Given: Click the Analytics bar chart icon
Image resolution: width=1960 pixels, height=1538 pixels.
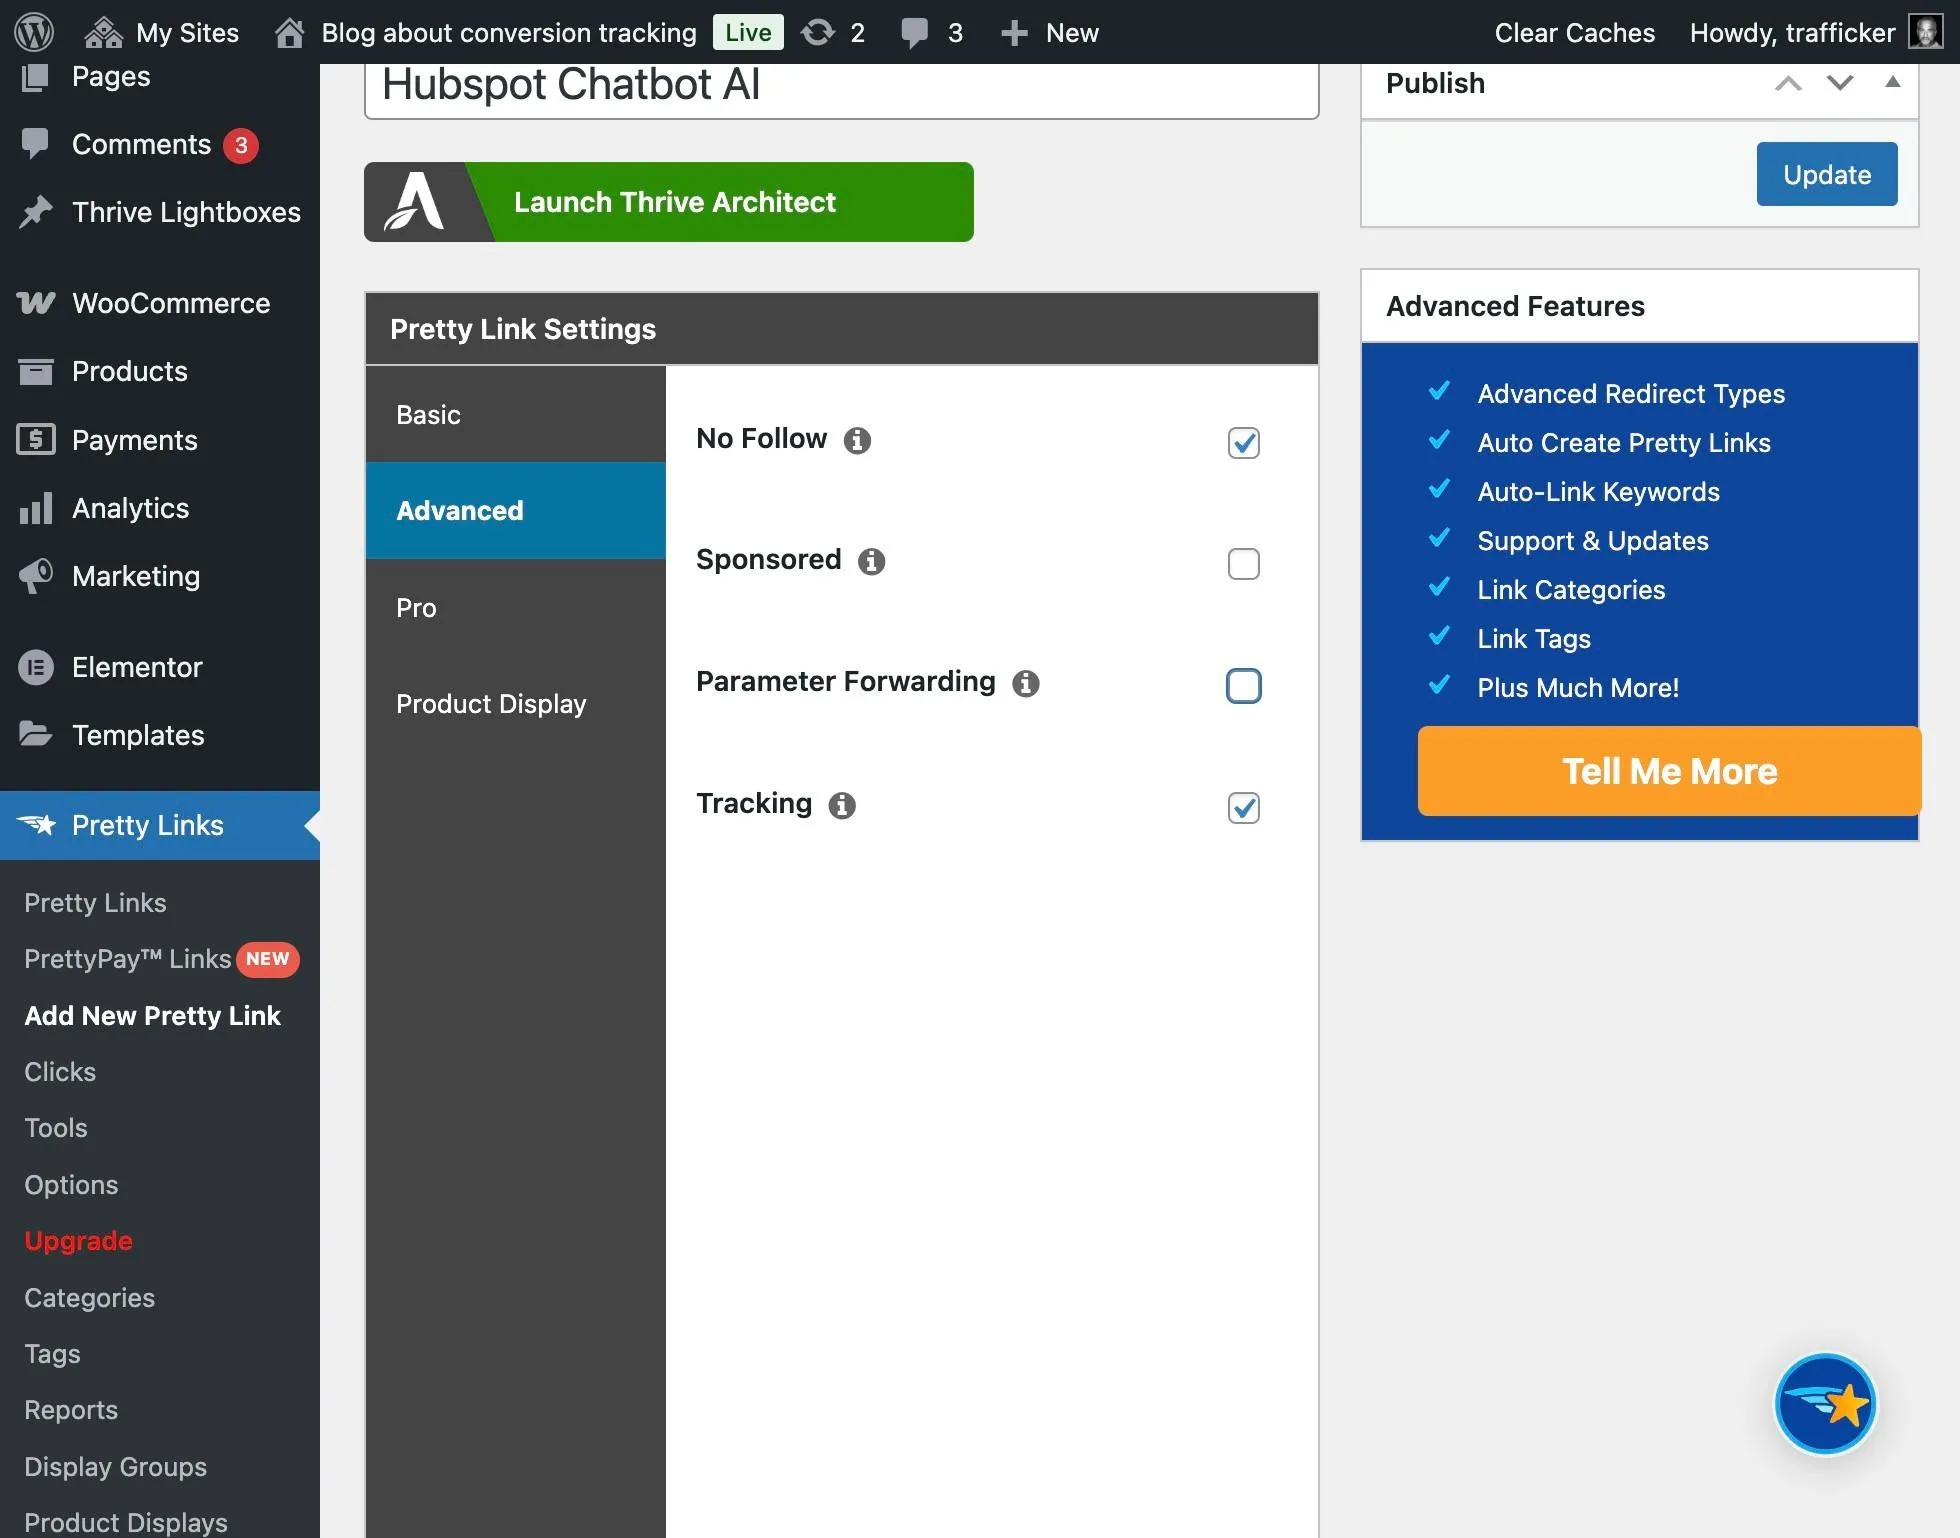Looking at the screenshot, I should (36, 508).
